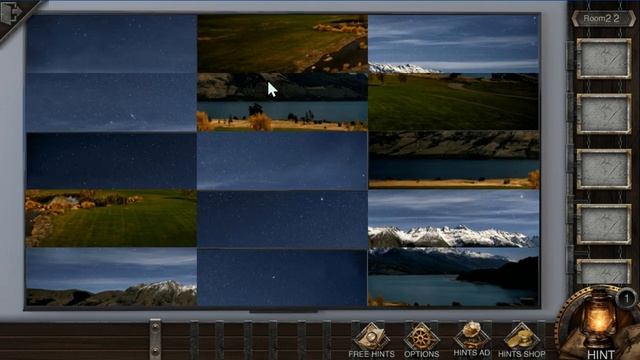Select the partially hidden bottom inventory slot
Viewport: 640px width, 360px height.
[x=604, y=271]
